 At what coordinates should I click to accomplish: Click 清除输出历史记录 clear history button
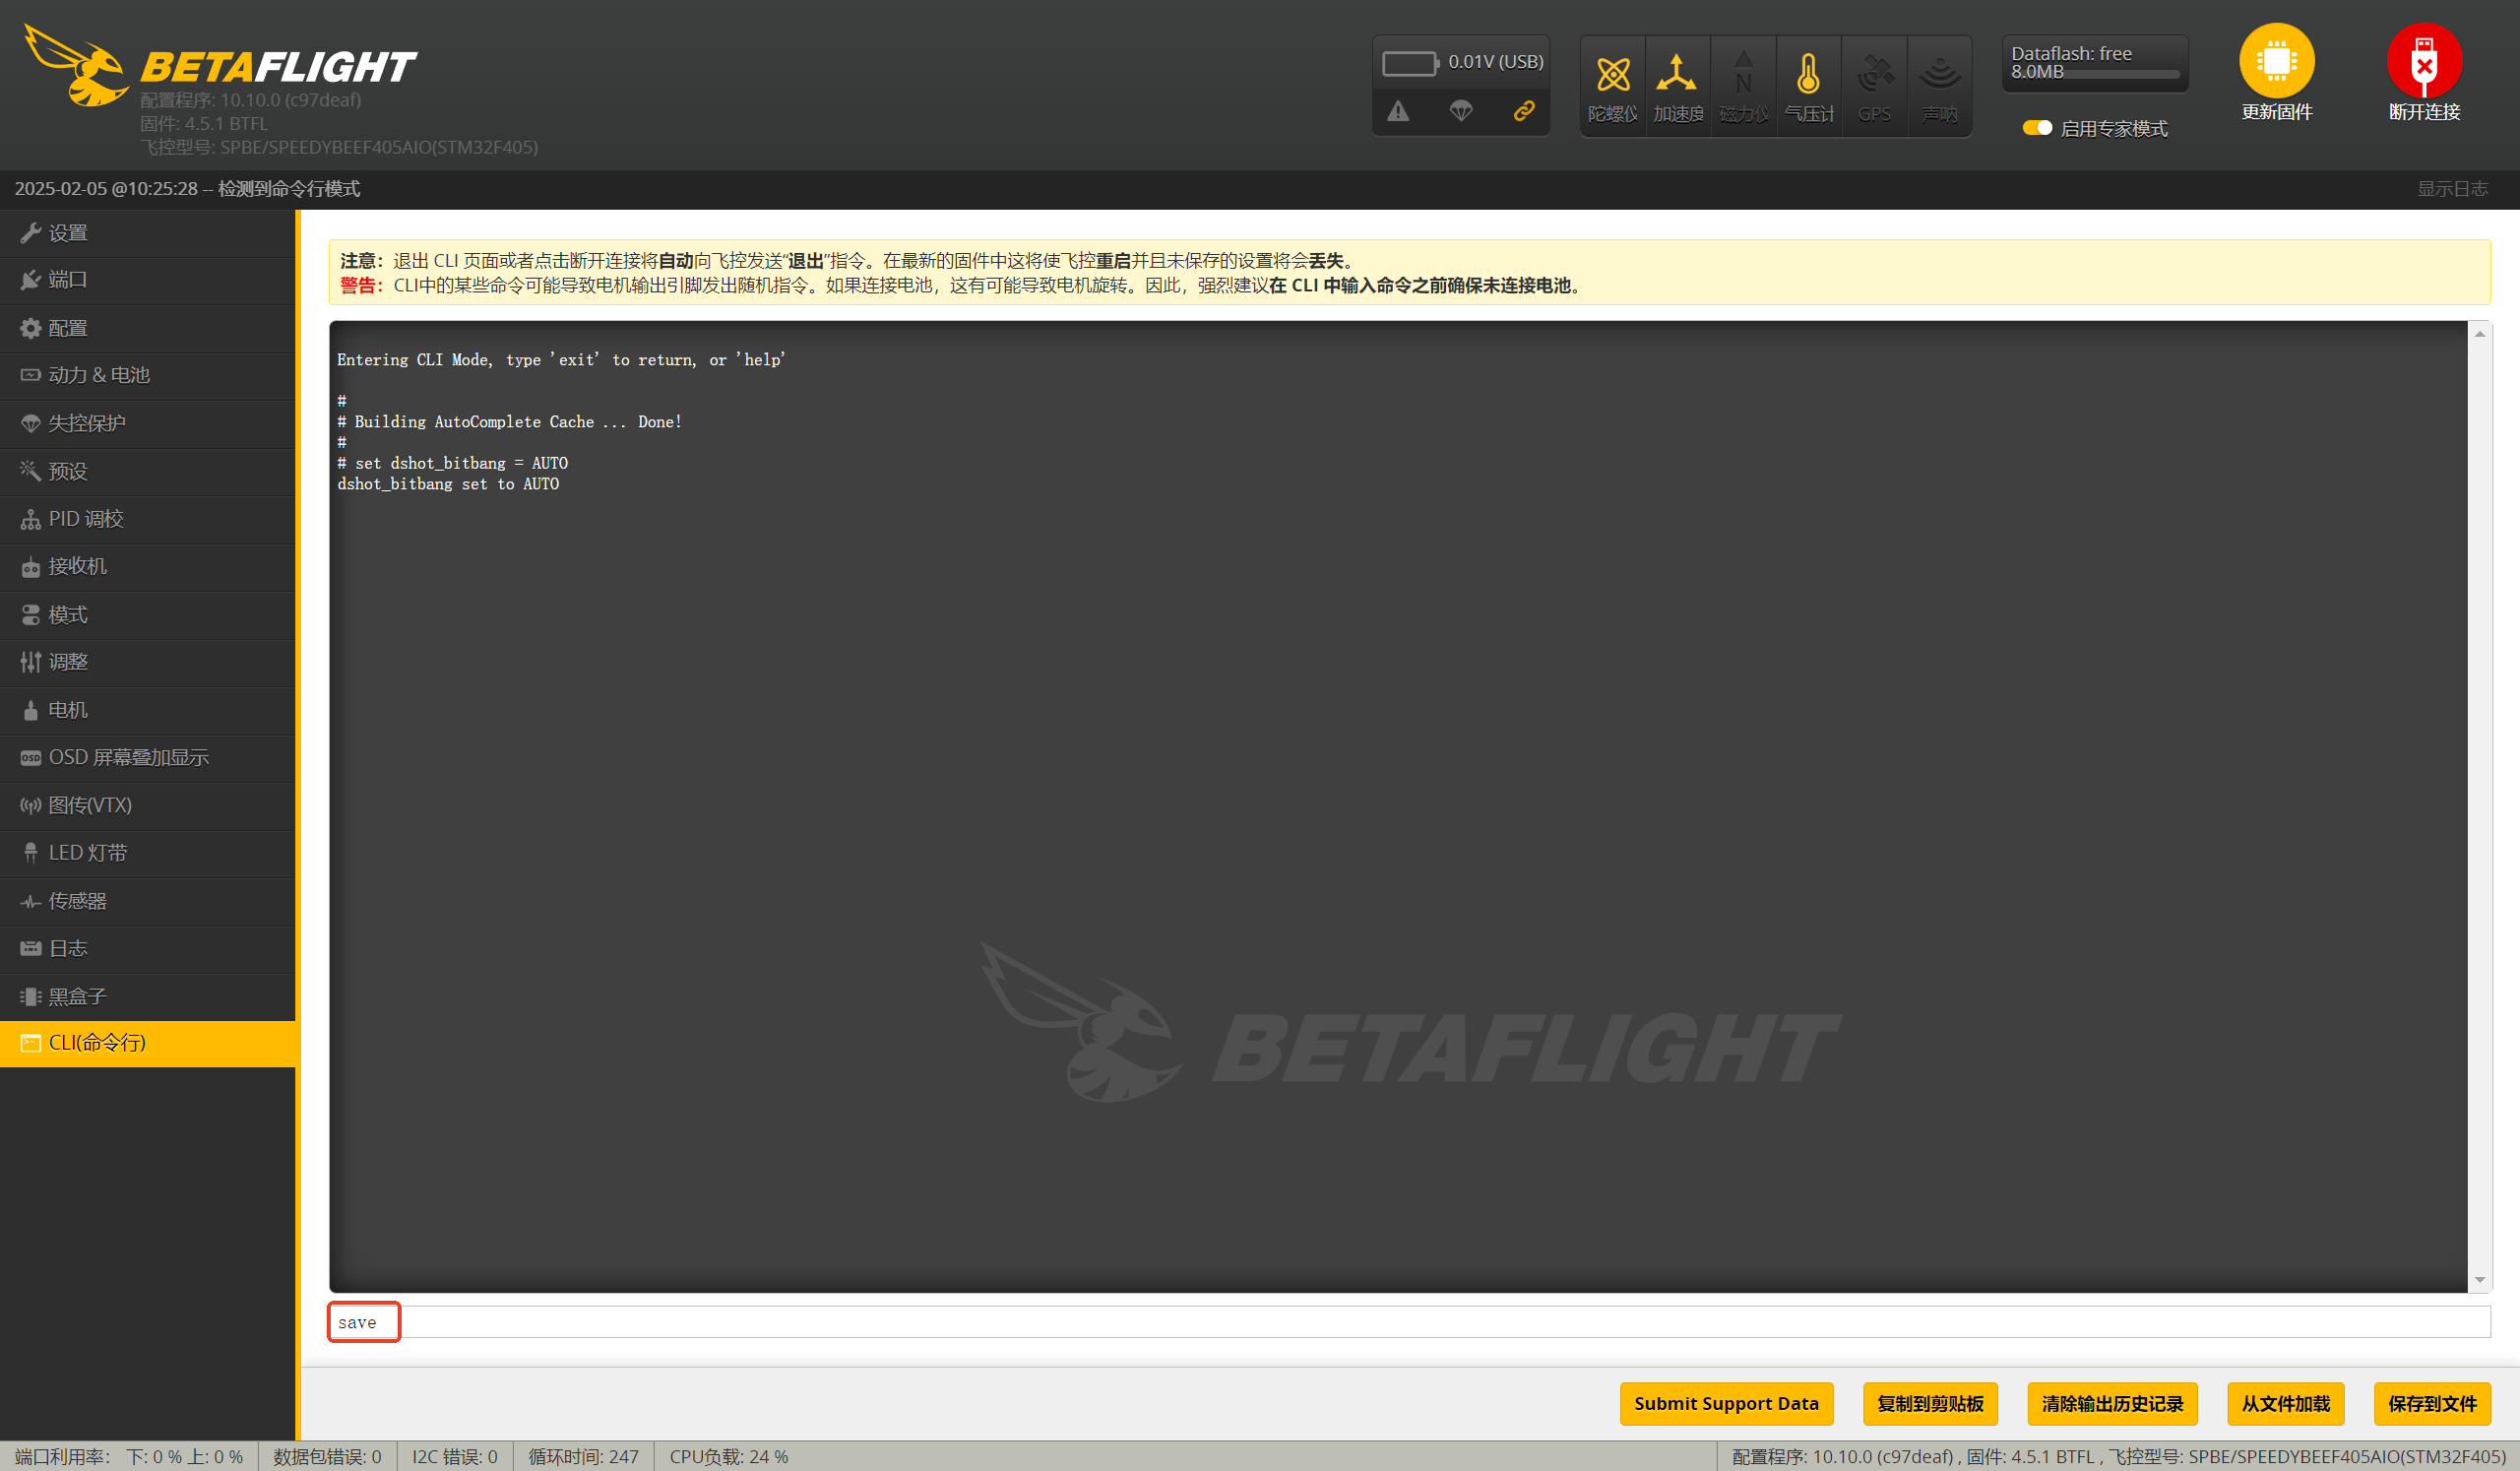click(2112, 1404)
